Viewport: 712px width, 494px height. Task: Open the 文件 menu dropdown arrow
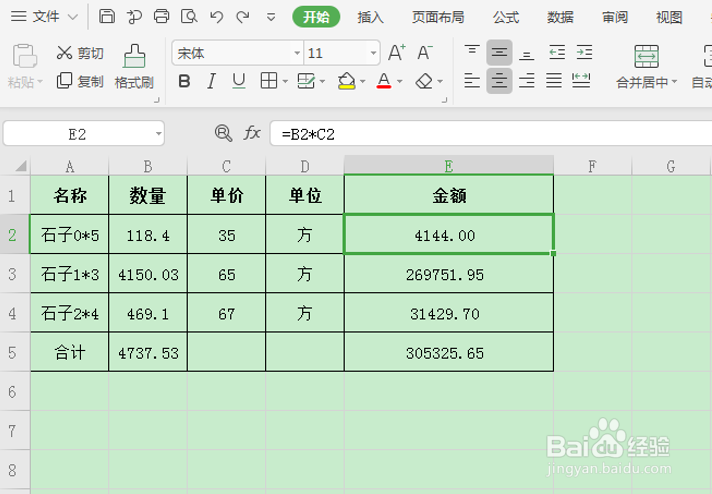72,17
